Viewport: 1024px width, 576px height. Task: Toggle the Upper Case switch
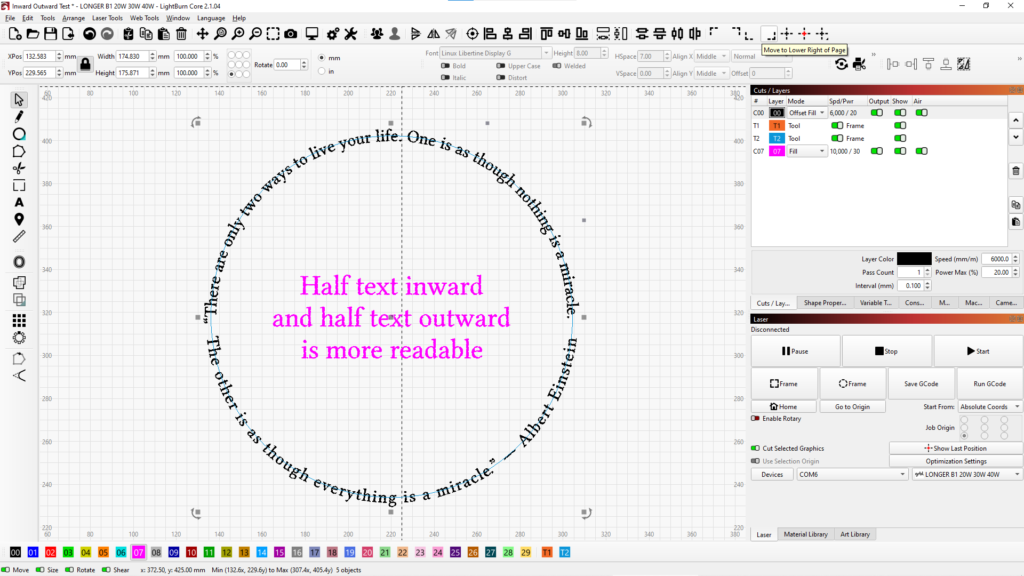501,66
